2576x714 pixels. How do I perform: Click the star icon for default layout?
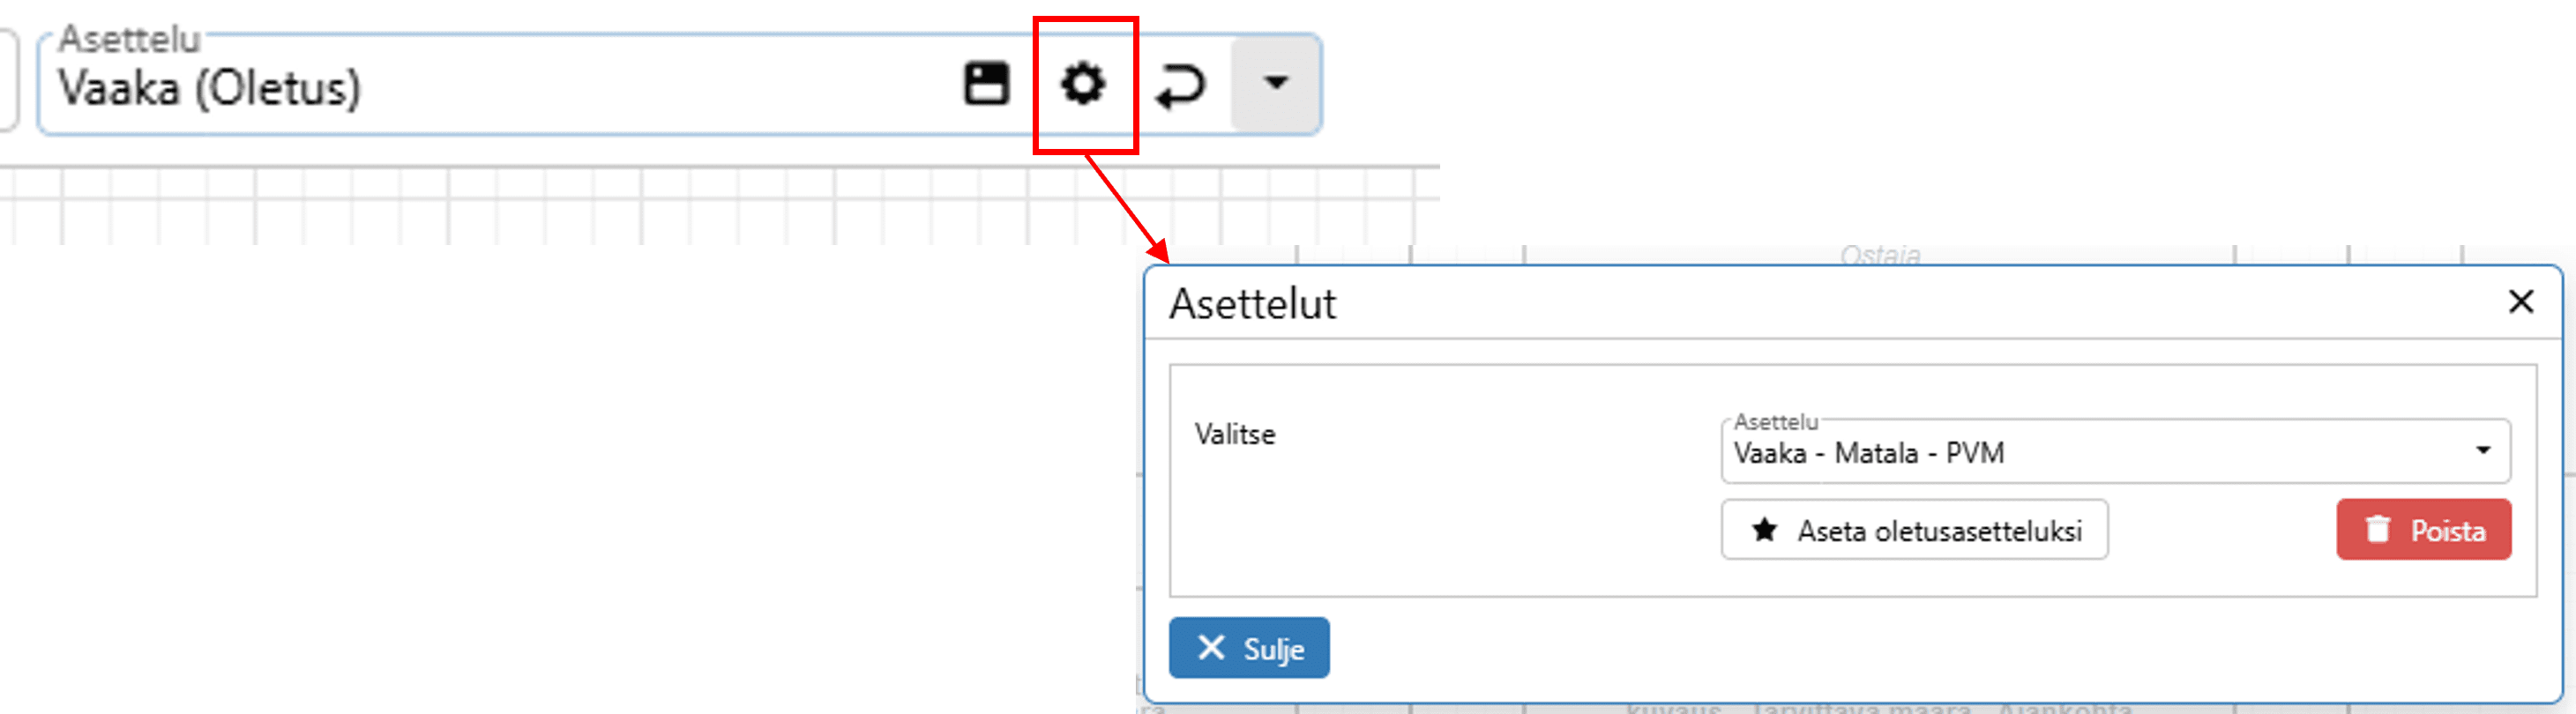[x=1765, y=530]
